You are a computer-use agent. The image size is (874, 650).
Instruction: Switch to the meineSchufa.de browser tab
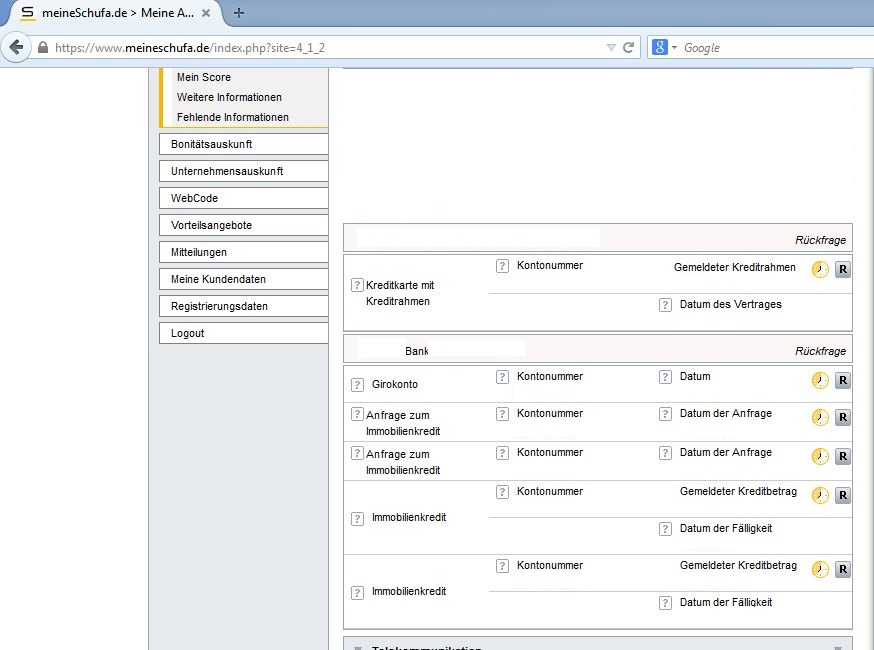tap(110, 13)
